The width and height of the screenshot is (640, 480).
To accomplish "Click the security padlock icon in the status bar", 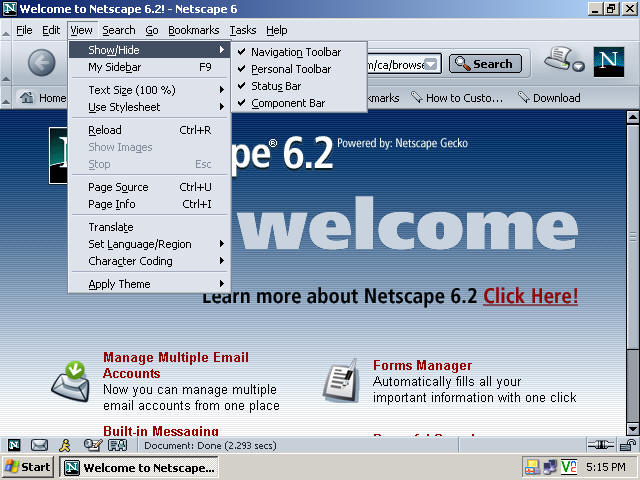I will click(627, 445).
